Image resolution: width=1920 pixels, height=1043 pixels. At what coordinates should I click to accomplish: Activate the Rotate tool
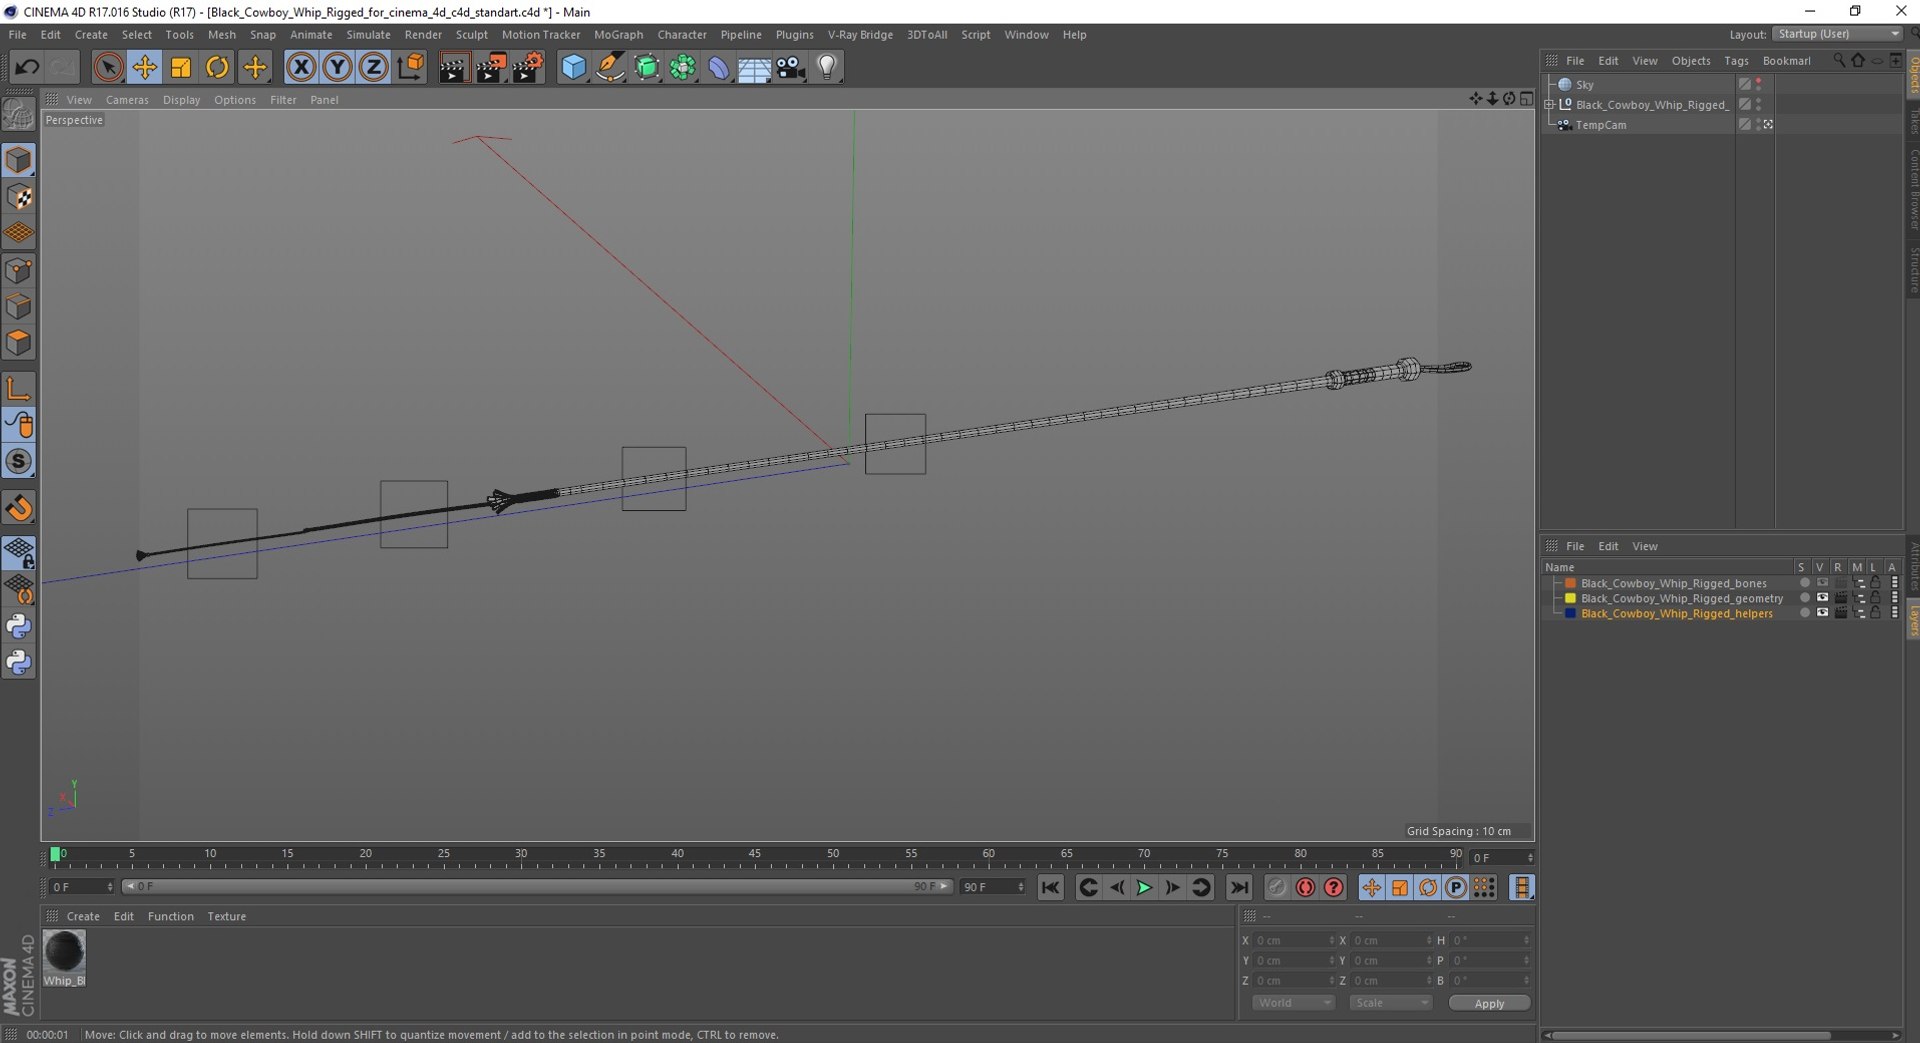coord(217,67)
